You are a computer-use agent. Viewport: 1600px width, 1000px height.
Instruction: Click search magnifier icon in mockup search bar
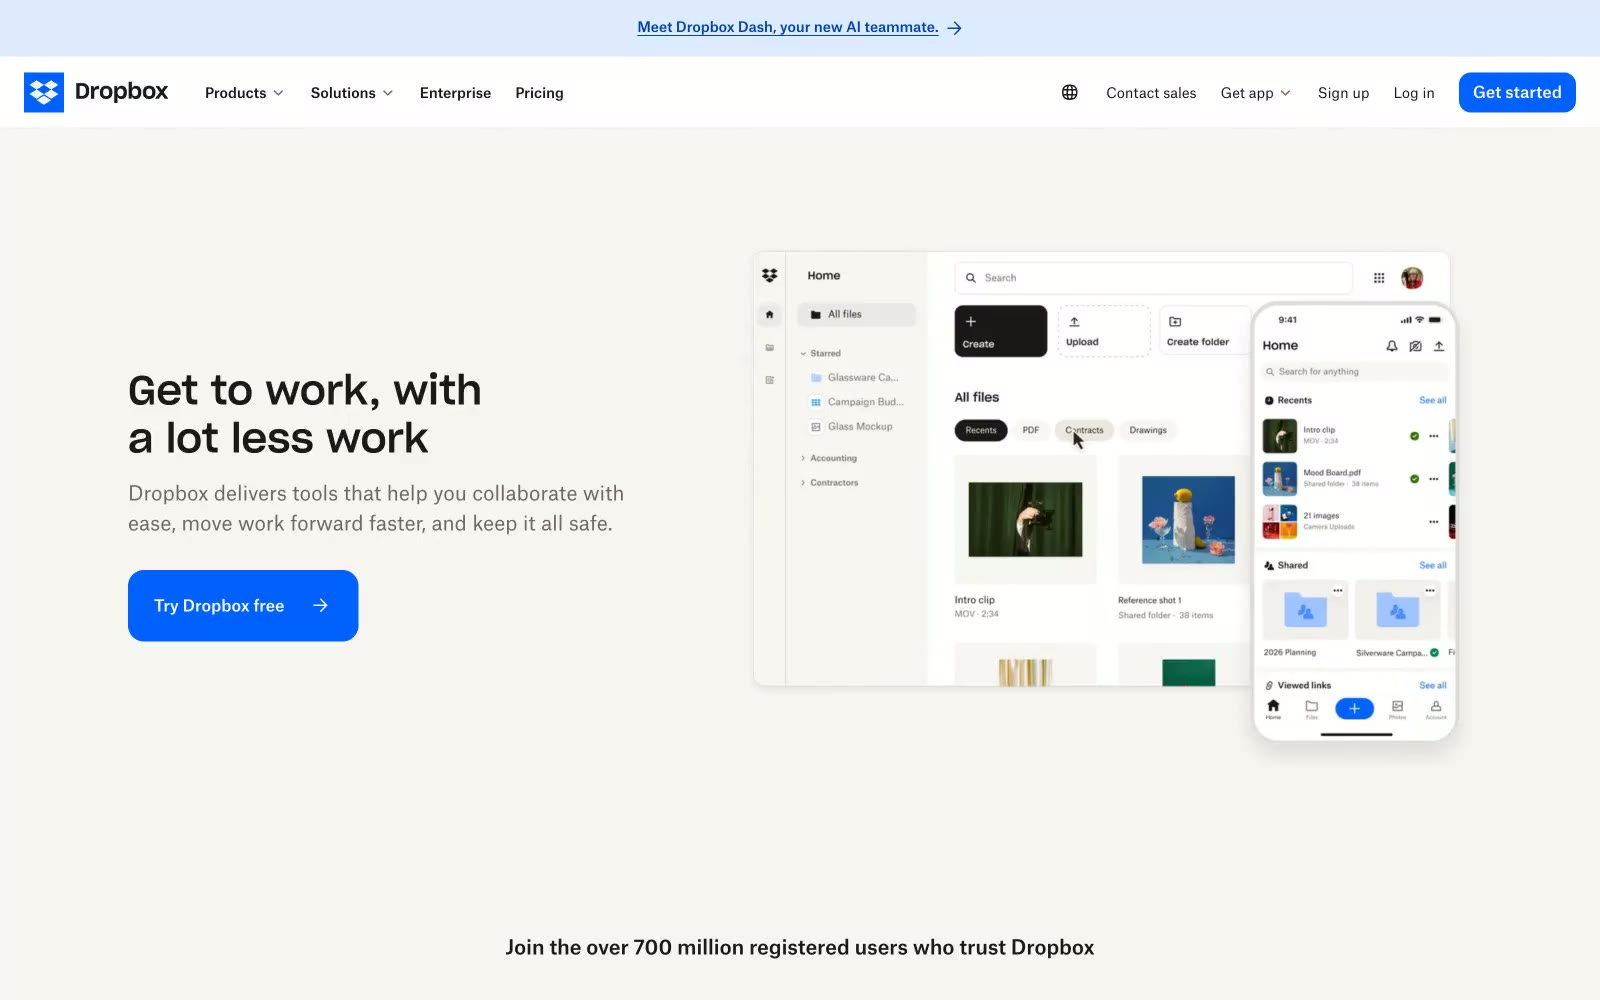(x=970, y=278)
